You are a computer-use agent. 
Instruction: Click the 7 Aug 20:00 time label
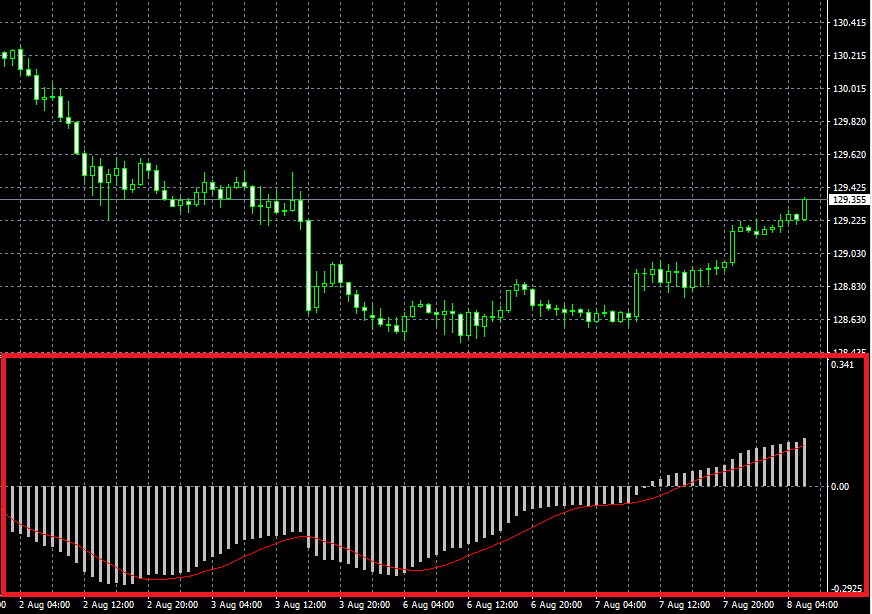pos(748,605)
